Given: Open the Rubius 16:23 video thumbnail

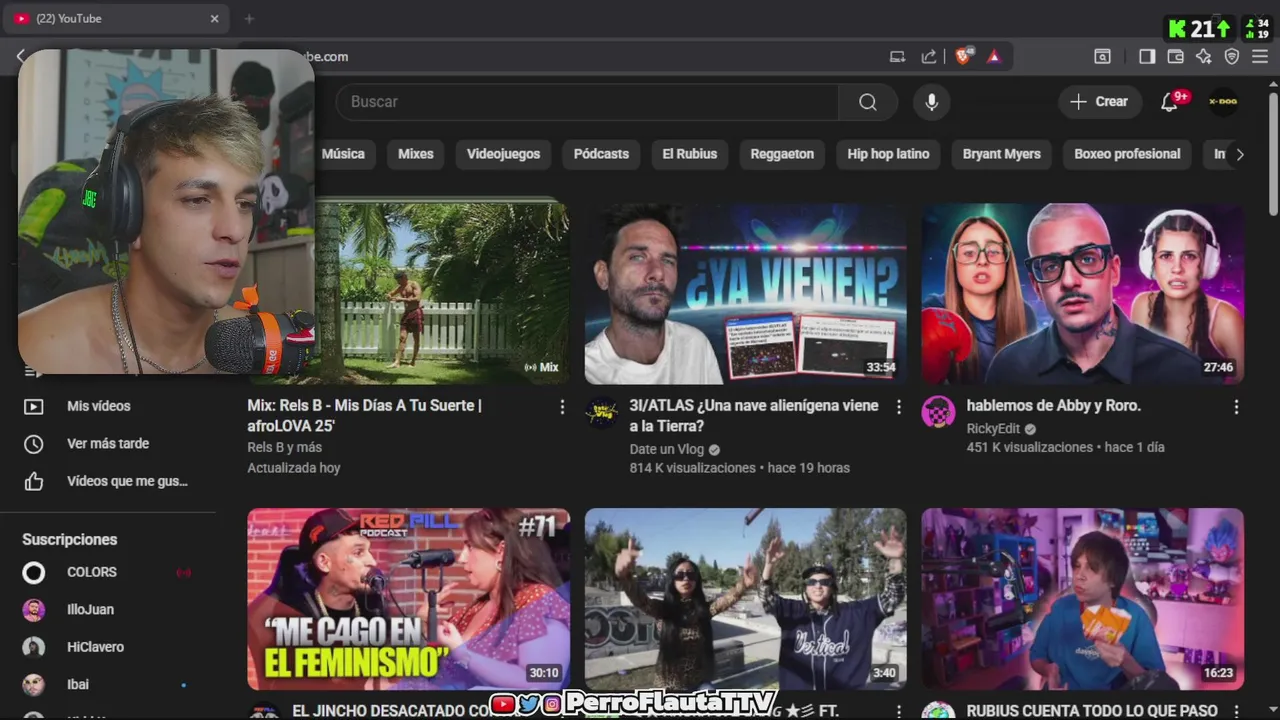Looking at the screenshot, I should [1082, 599].
